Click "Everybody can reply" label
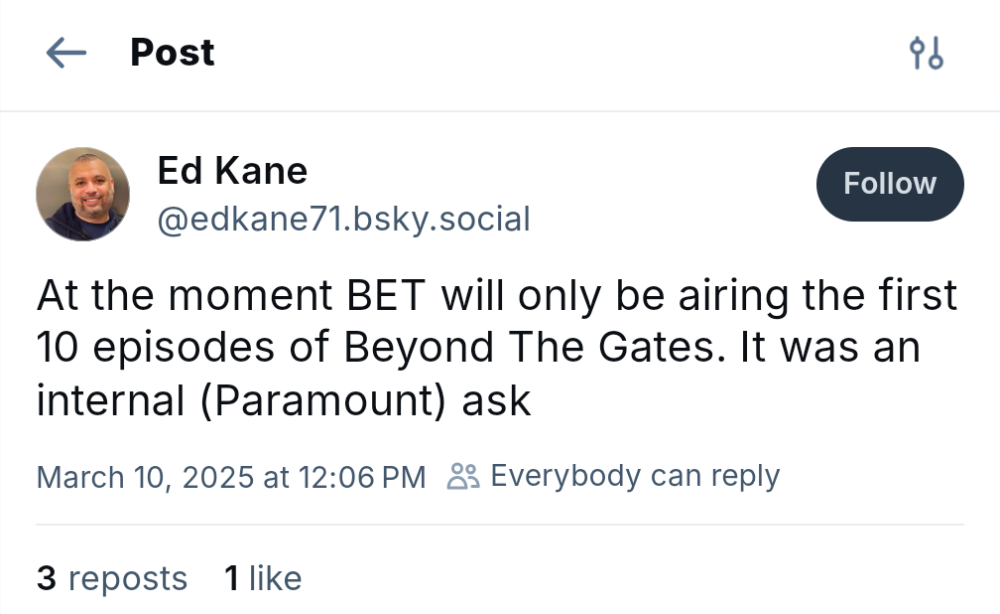The image size is (1000, 614). [x=634, y=476]
